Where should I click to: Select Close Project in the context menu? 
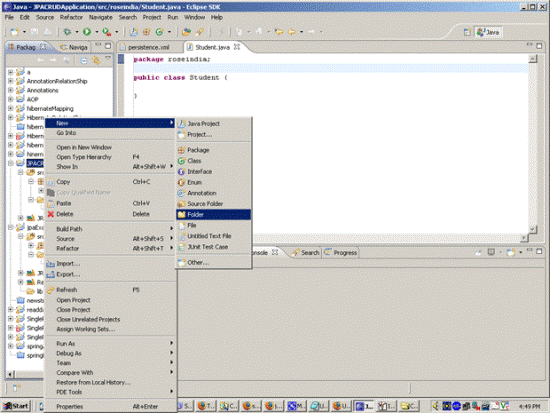click(x=110, y=310)
